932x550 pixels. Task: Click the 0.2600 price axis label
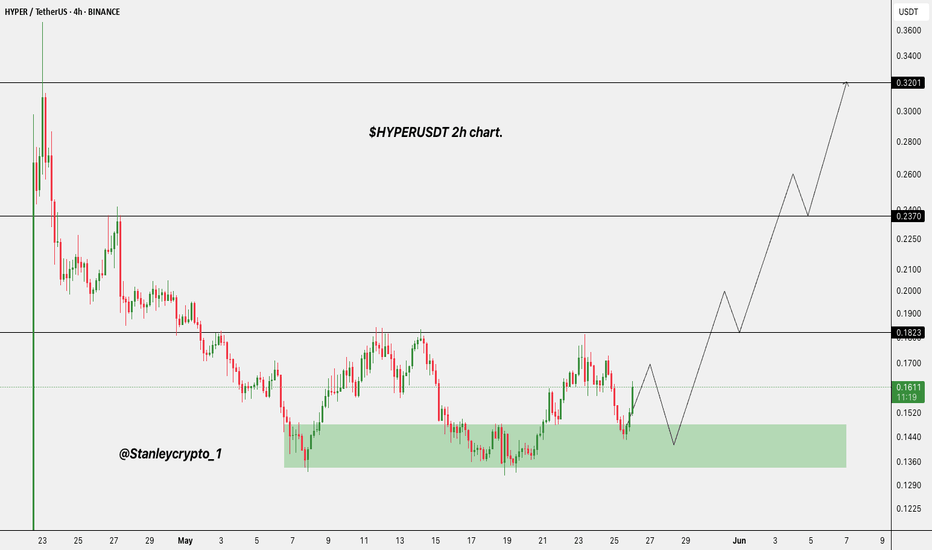(x=908, y=175)
